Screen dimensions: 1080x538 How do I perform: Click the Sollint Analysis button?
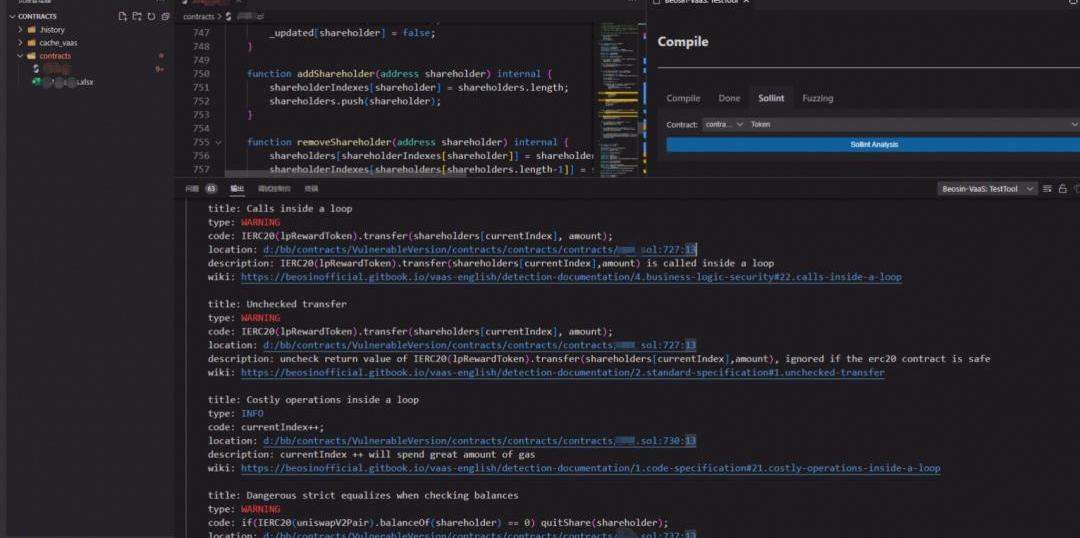[x=873, y=145]
